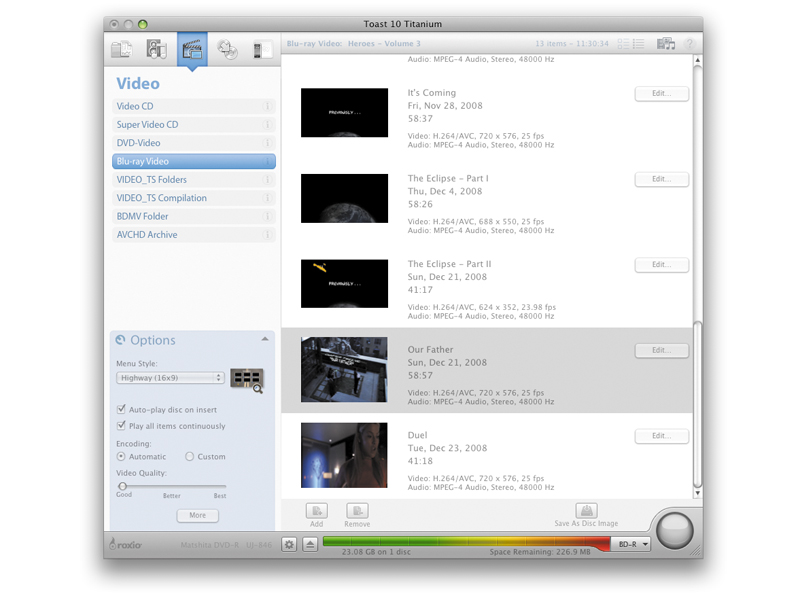This screenshot has width=800, height=600.
Task: Select the Video category clapperboard icon
Action: pyautogui.click(x=192, y=49)
